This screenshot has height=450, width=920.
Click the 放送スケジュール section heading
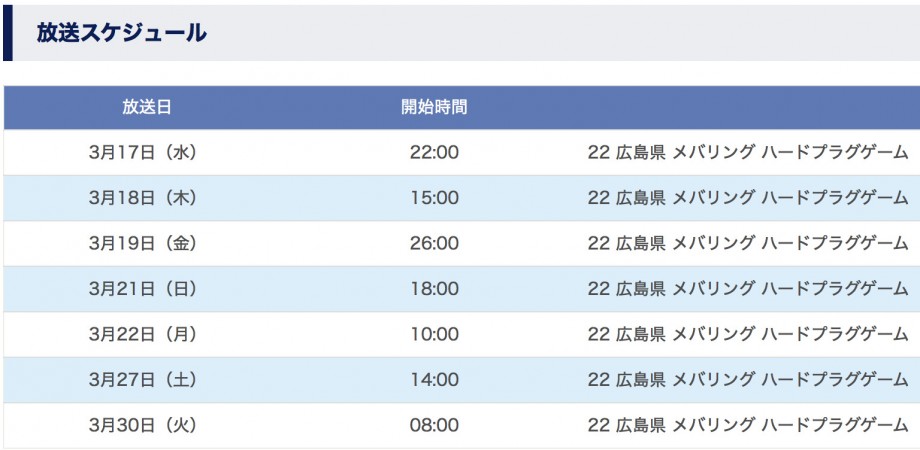[121, 33]
